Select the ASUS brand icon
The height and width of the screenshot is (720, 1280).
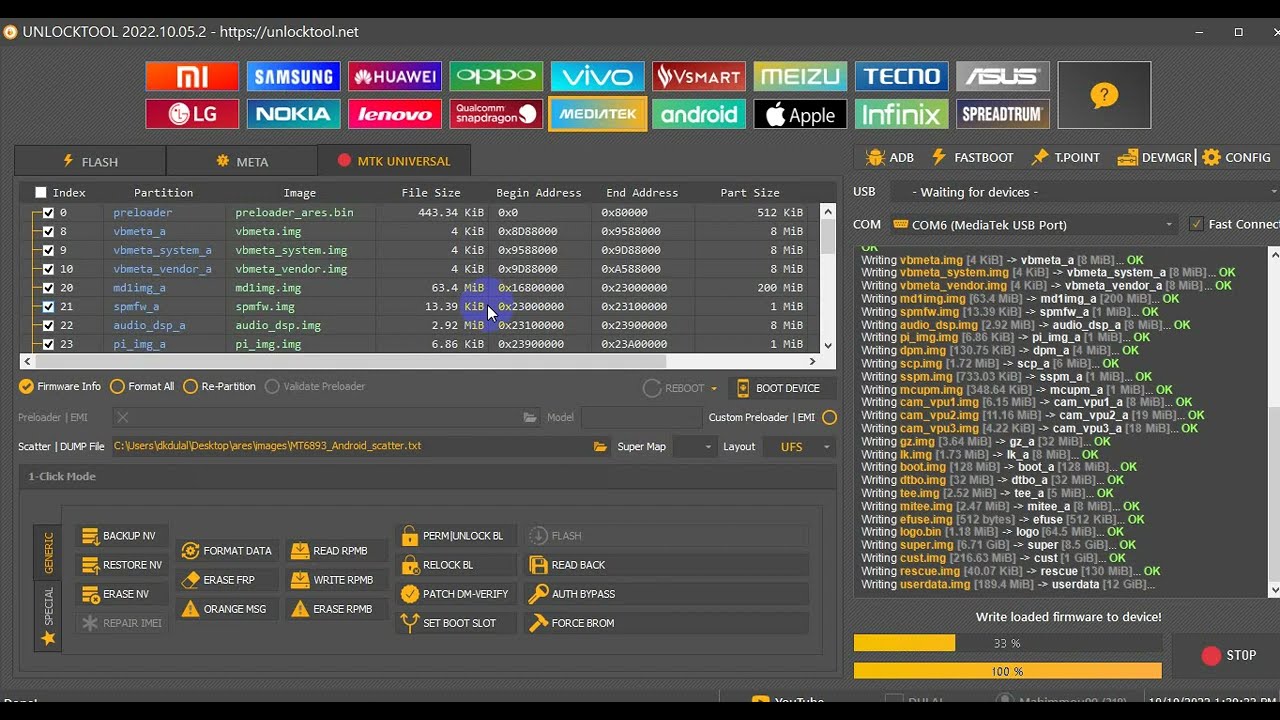(1003, 77)
